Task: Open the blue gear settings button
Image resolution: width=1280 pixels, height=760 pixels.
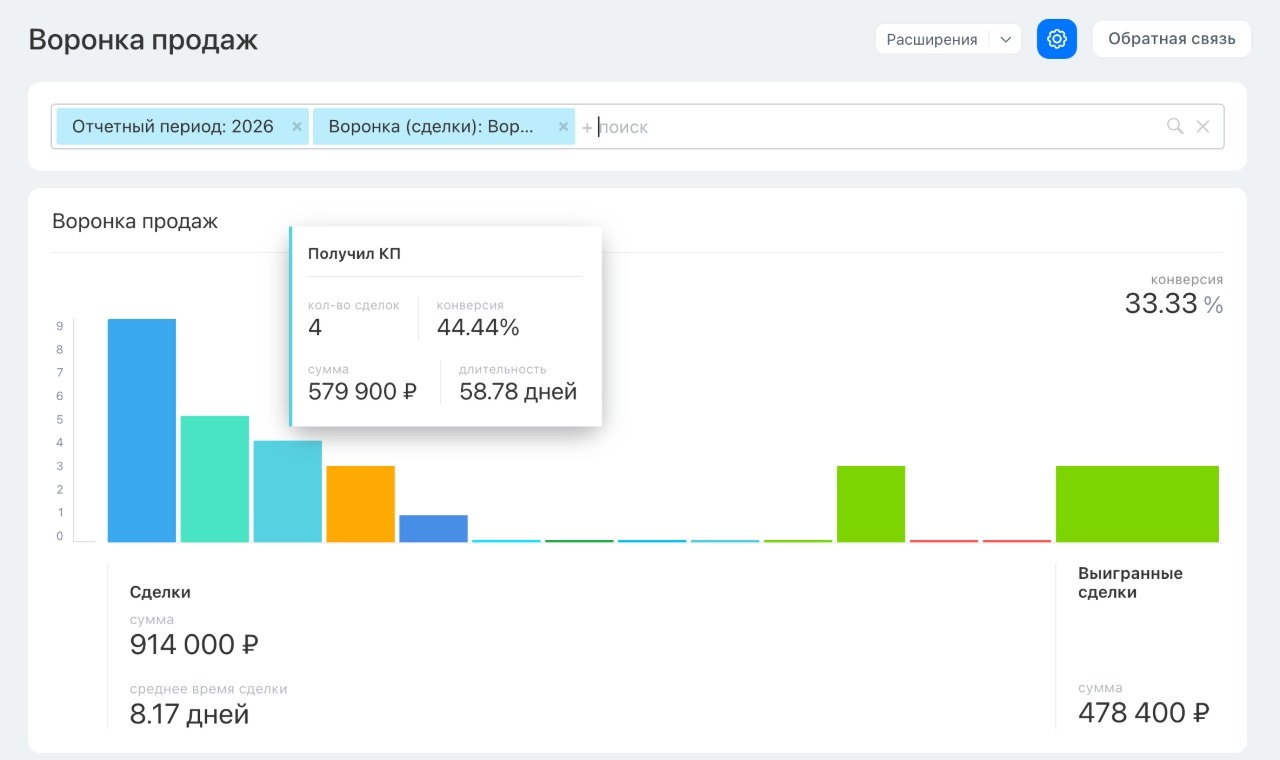Action: tap(1057, 39)
